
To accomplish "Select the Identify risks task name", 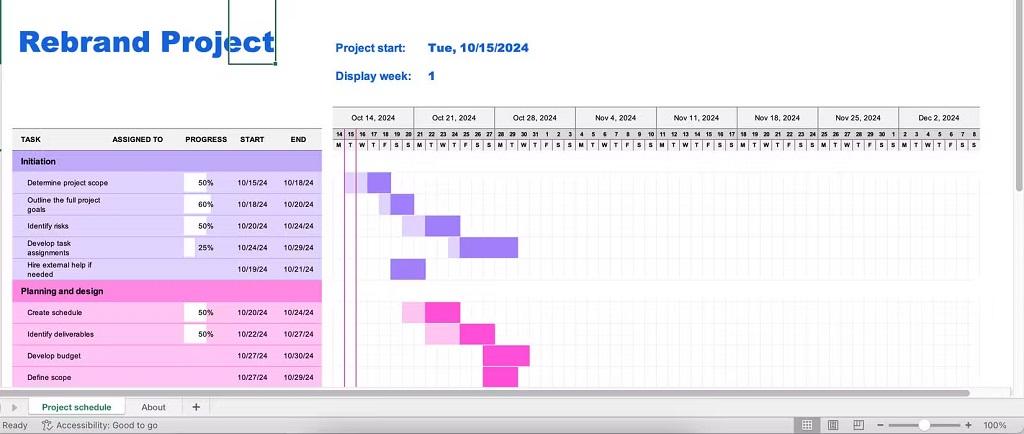I will [48, 226].
